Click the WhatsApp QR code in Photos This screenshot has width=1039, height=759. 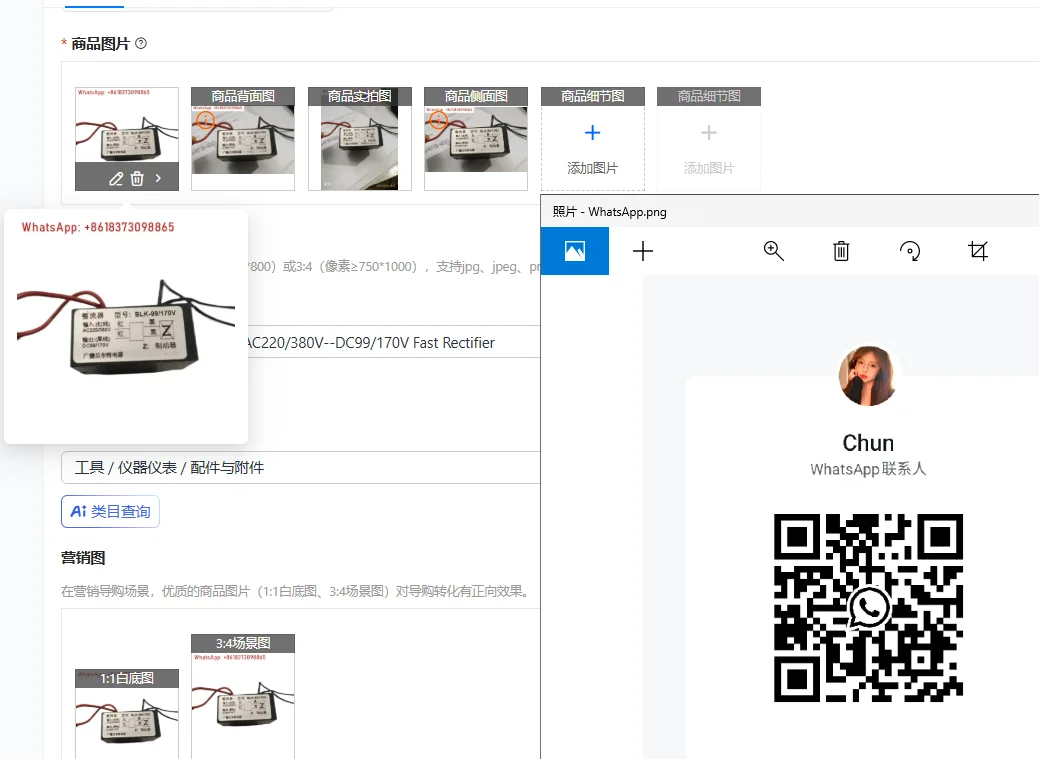[x=868, y=608]
